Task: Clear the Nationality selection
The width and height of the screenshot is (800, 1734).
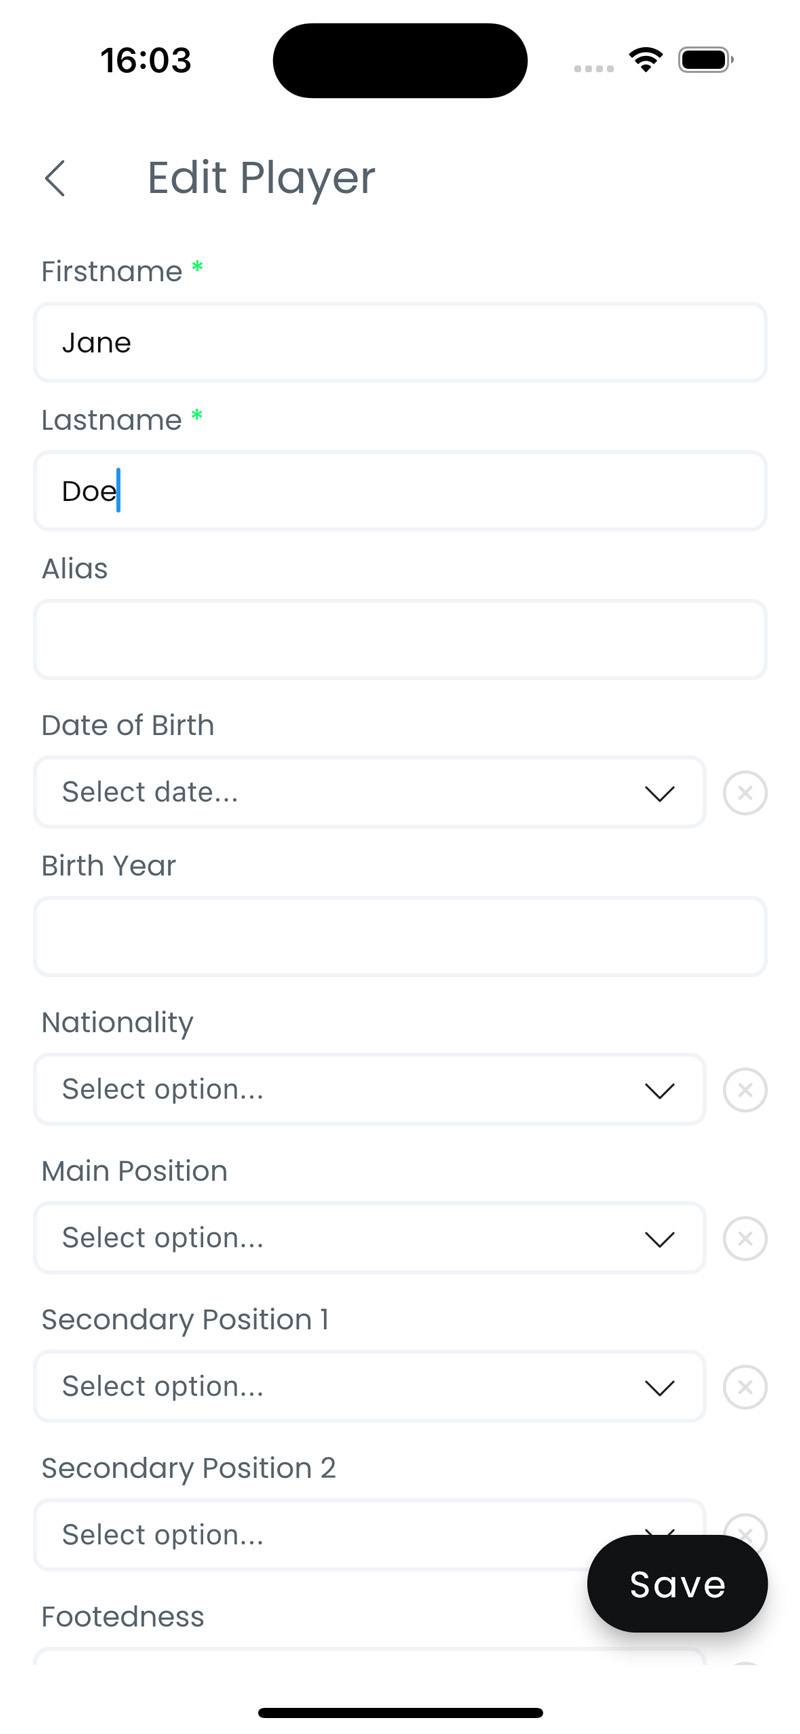Action: (x=745, y=1090)
